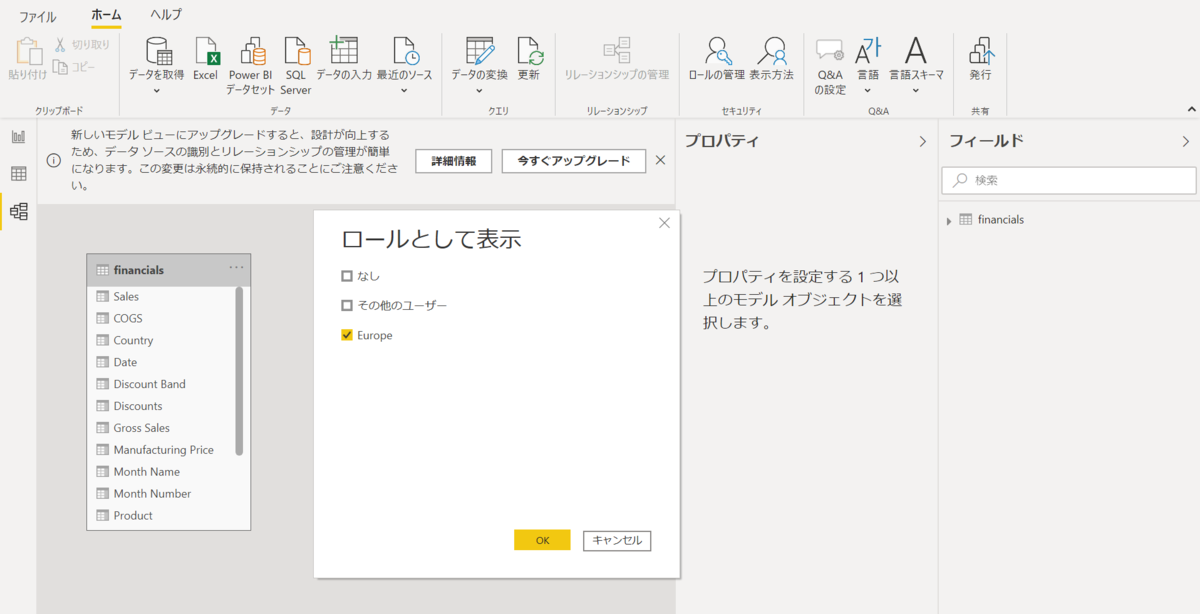Switch to Model view in left sidebar
This screenshot has height=614, width=1200.
pos(17,211)
